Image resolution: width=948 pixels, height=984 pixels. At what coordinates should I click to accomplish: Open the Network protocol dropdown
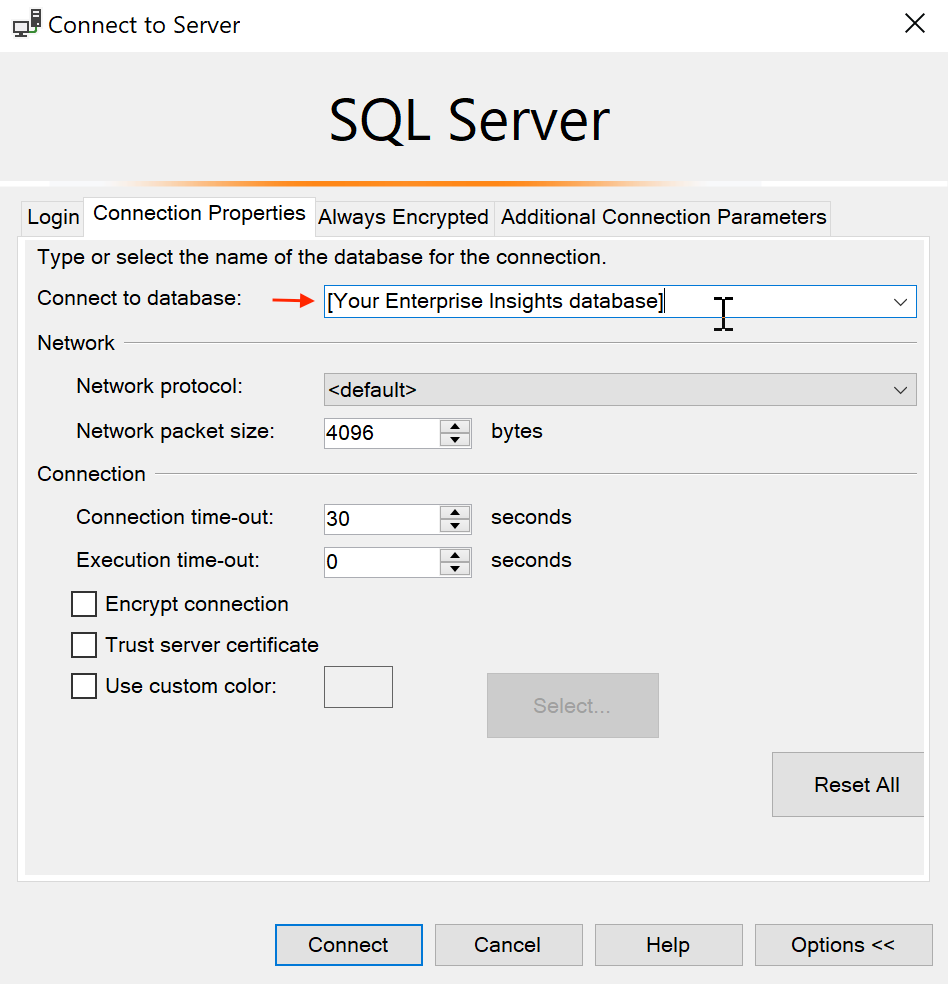click(x=620, y=390)
